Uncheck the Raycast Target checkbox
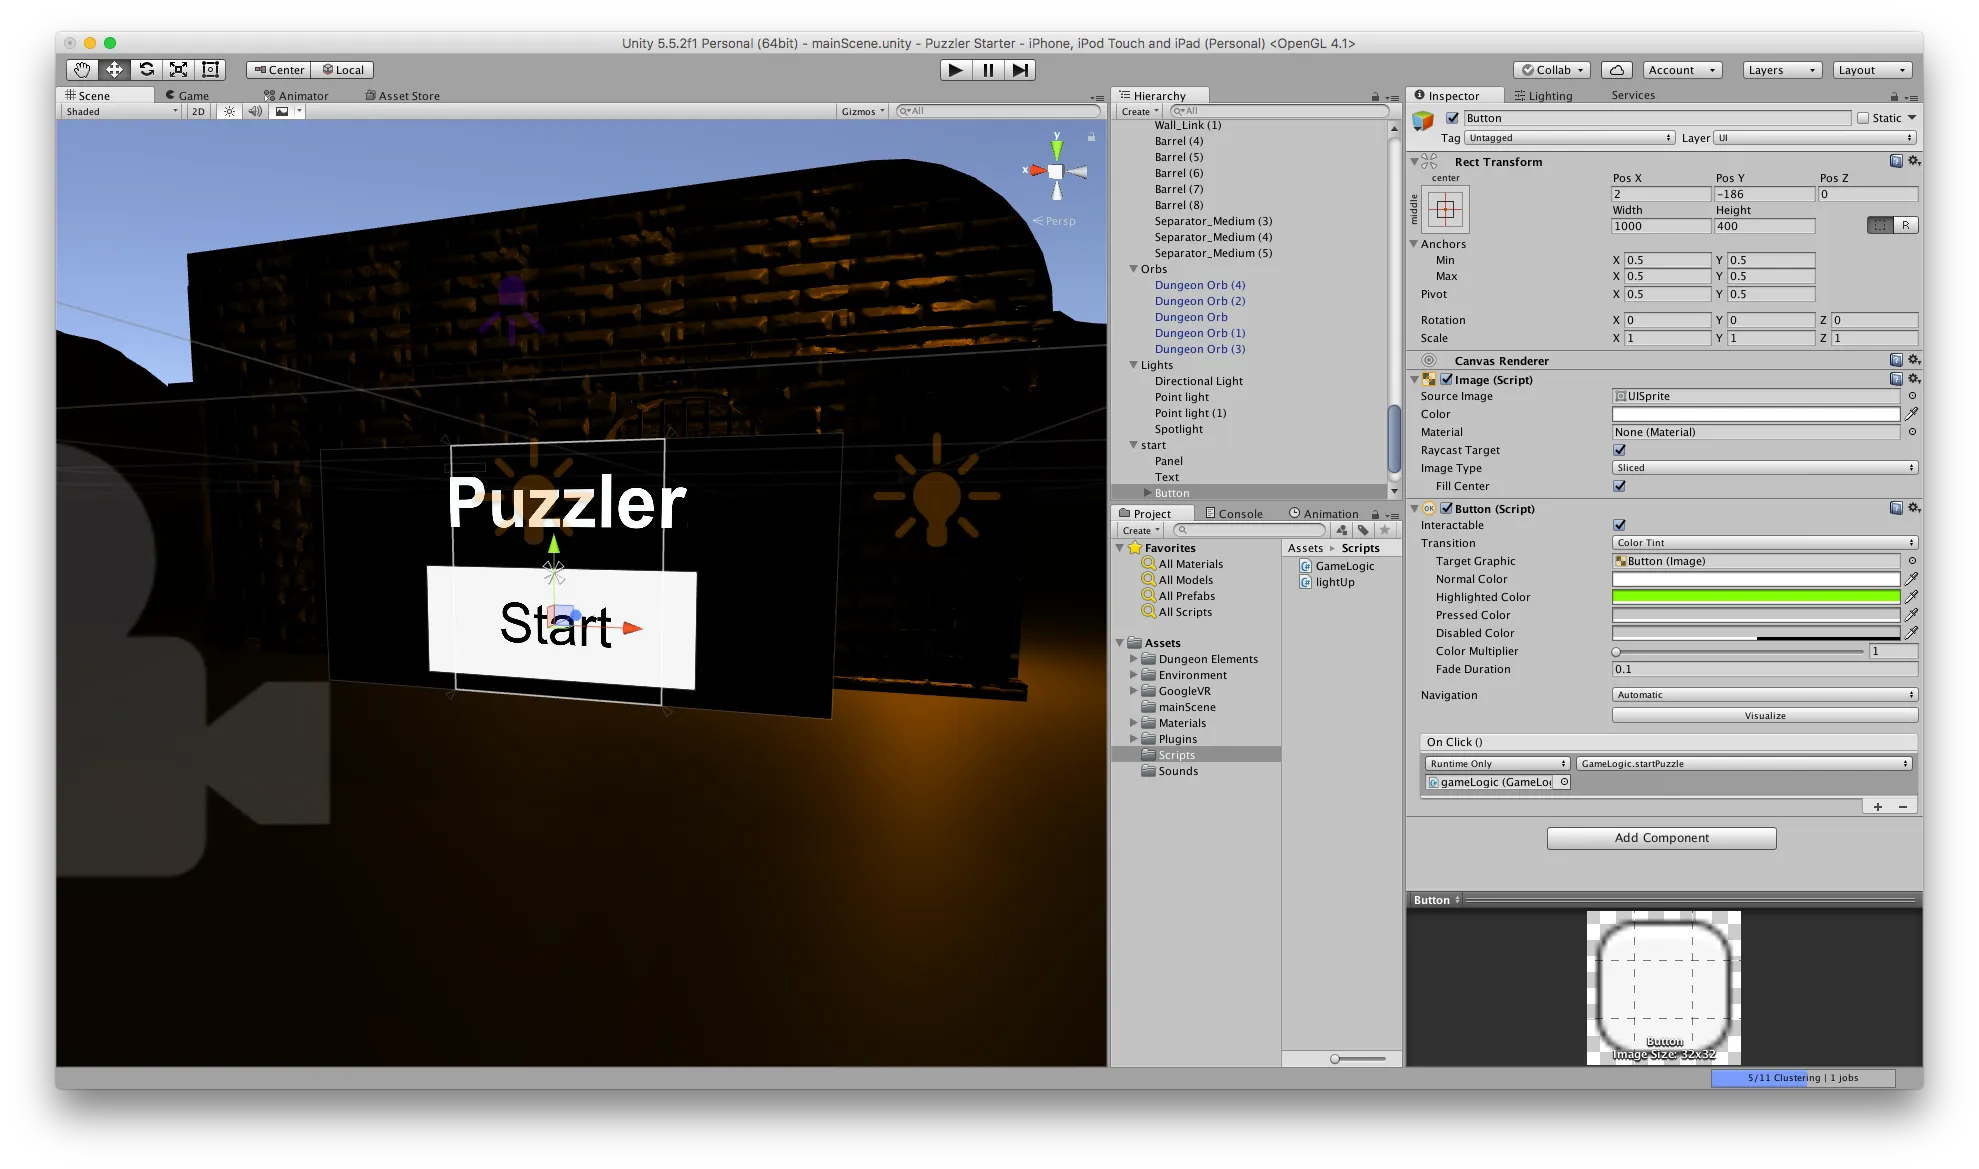The height and width of the screenshot is (1169, 1979). pos(1619,450)
